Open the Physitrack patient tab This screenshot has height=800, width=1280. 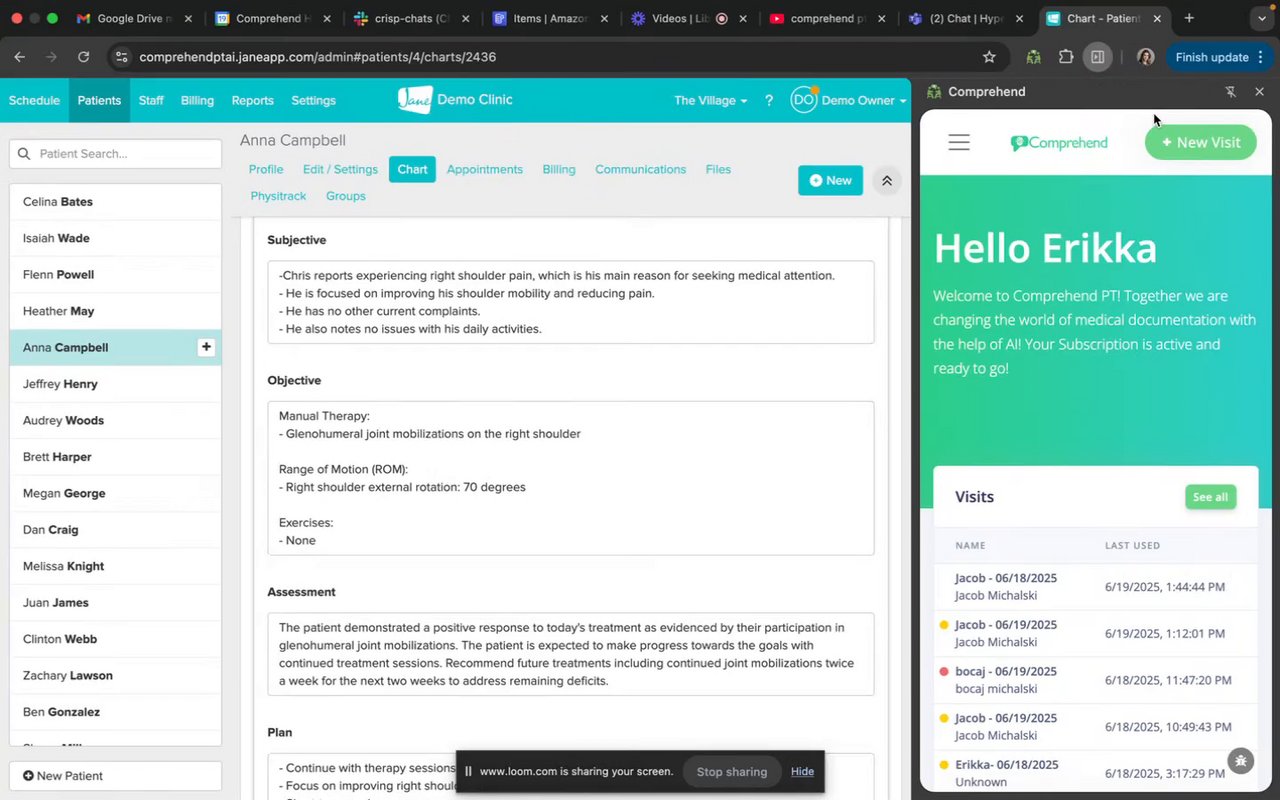[x=278, y=196]
